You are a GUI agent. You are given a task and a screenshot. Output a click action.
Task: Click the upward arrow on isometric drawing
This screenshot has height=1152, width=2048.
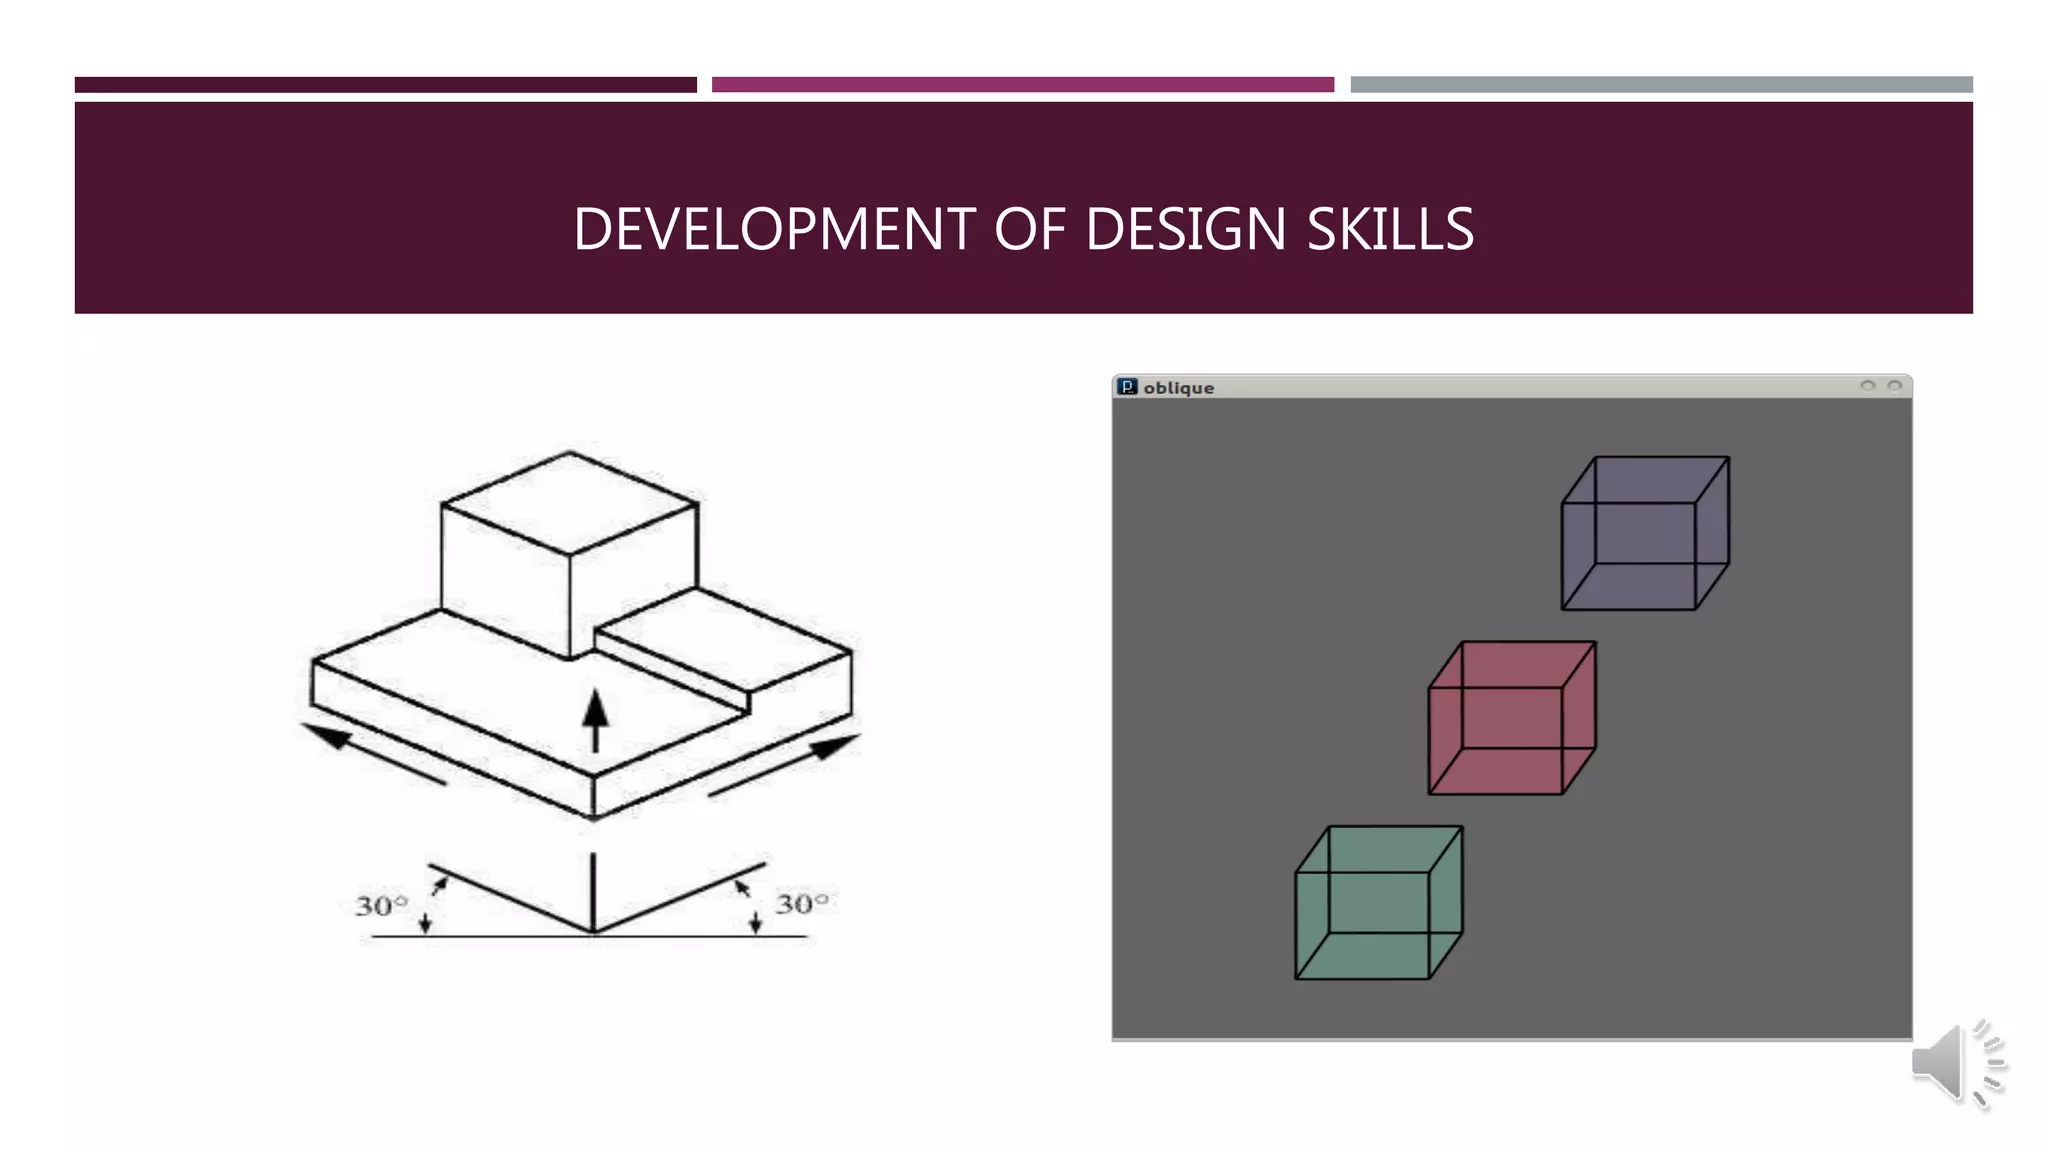tap(596, 720)
